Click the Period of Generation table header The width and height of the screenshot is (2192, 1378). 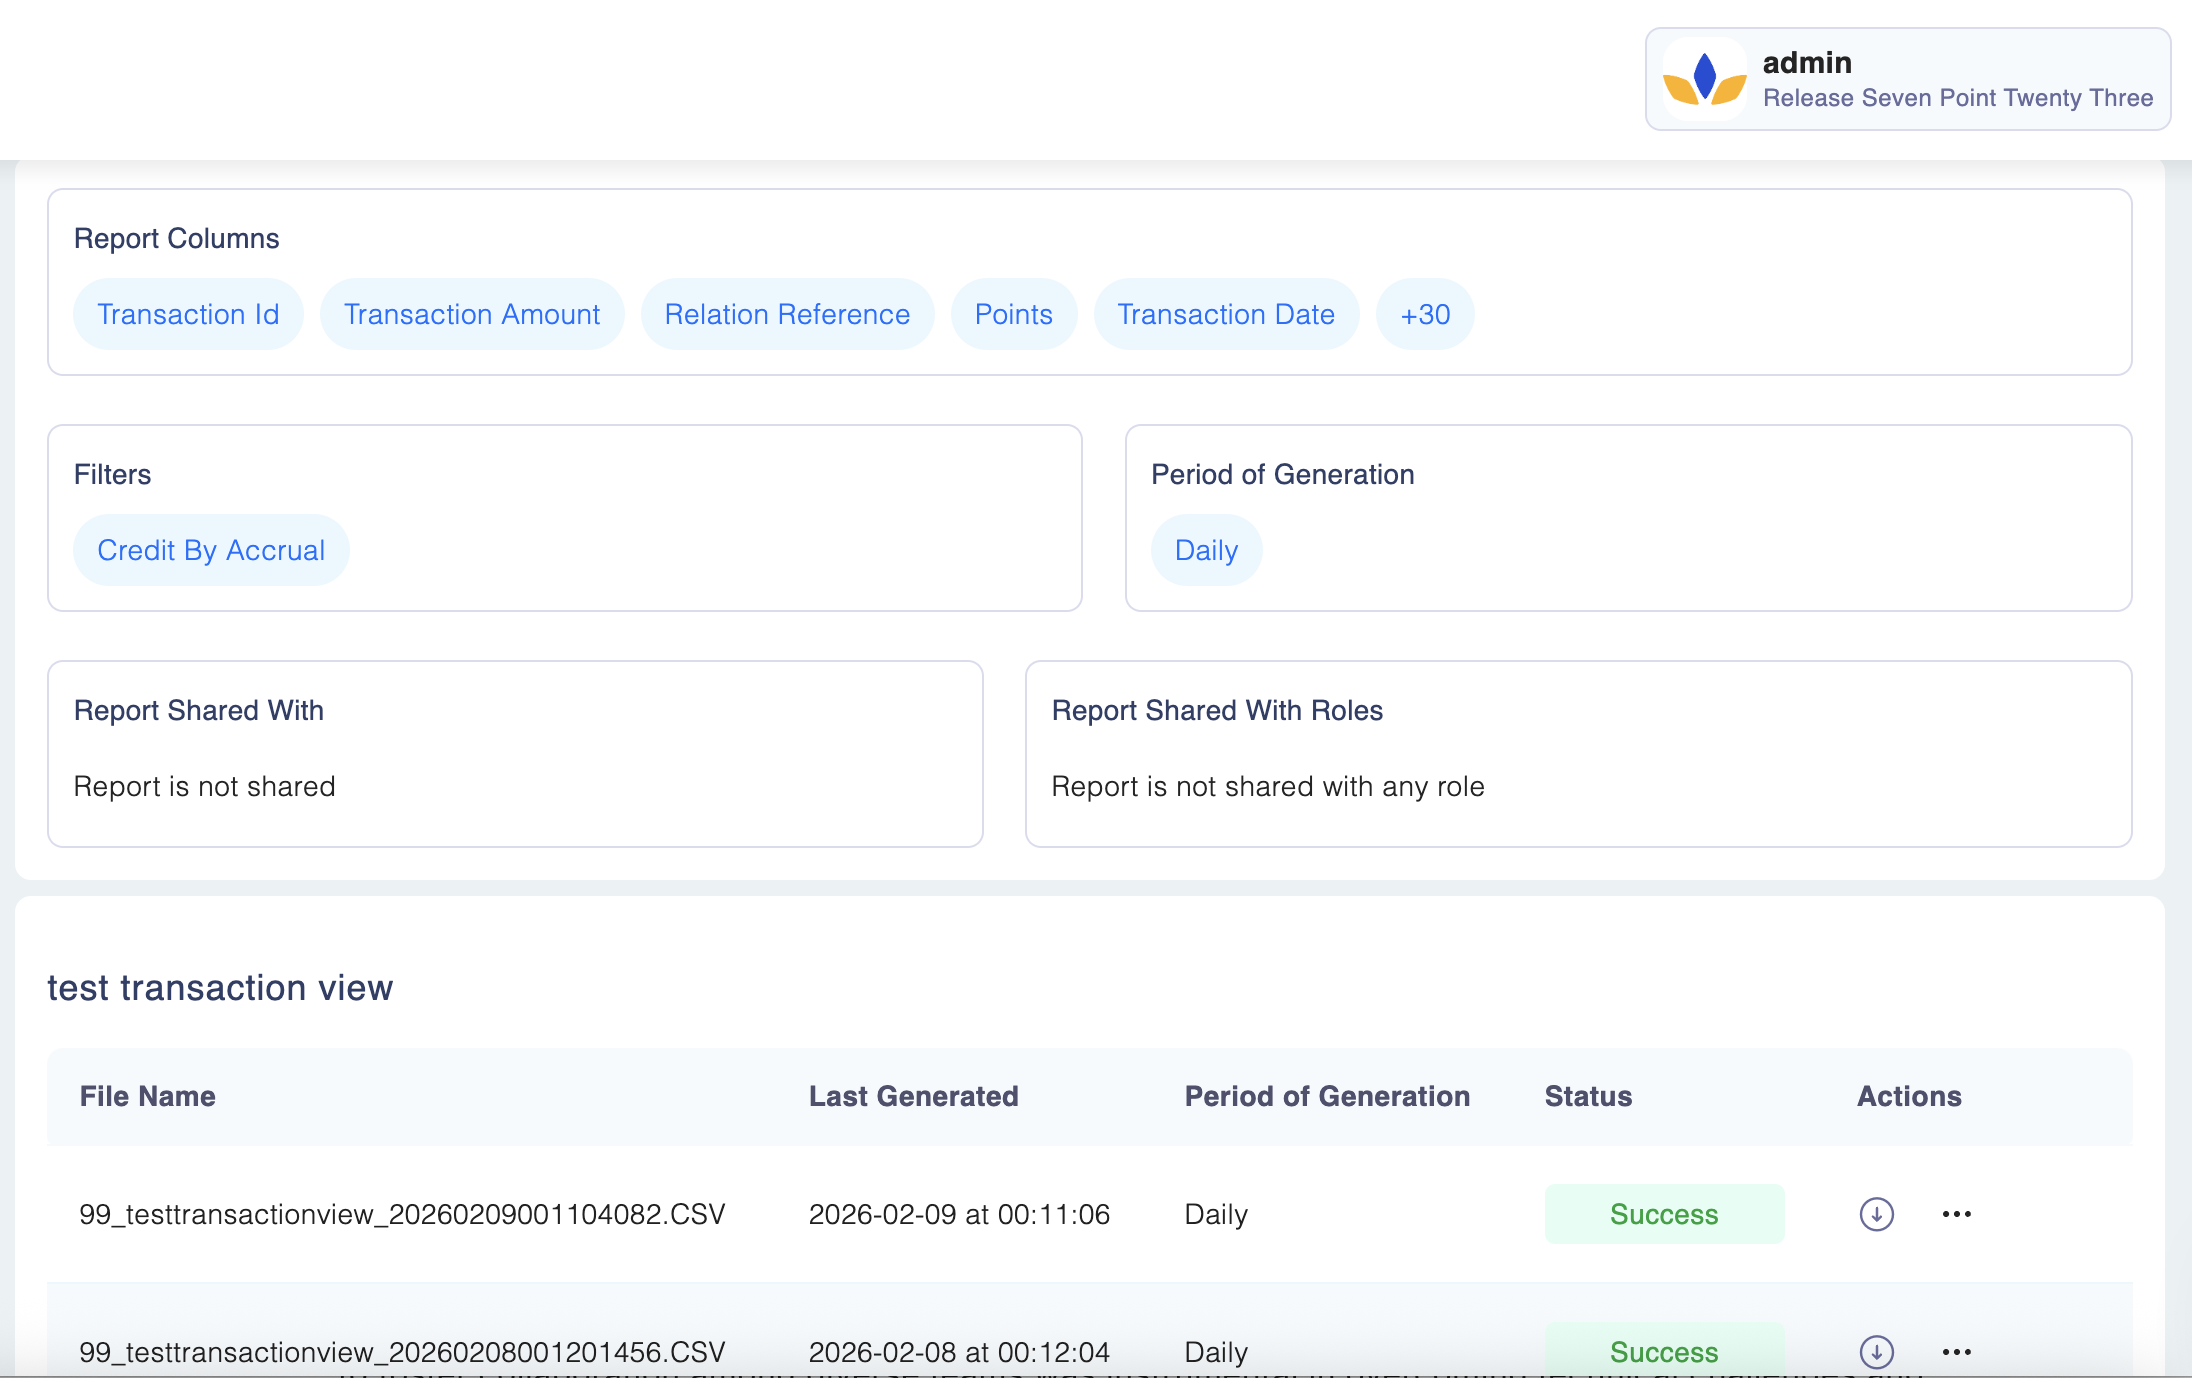point(1327,1096)
